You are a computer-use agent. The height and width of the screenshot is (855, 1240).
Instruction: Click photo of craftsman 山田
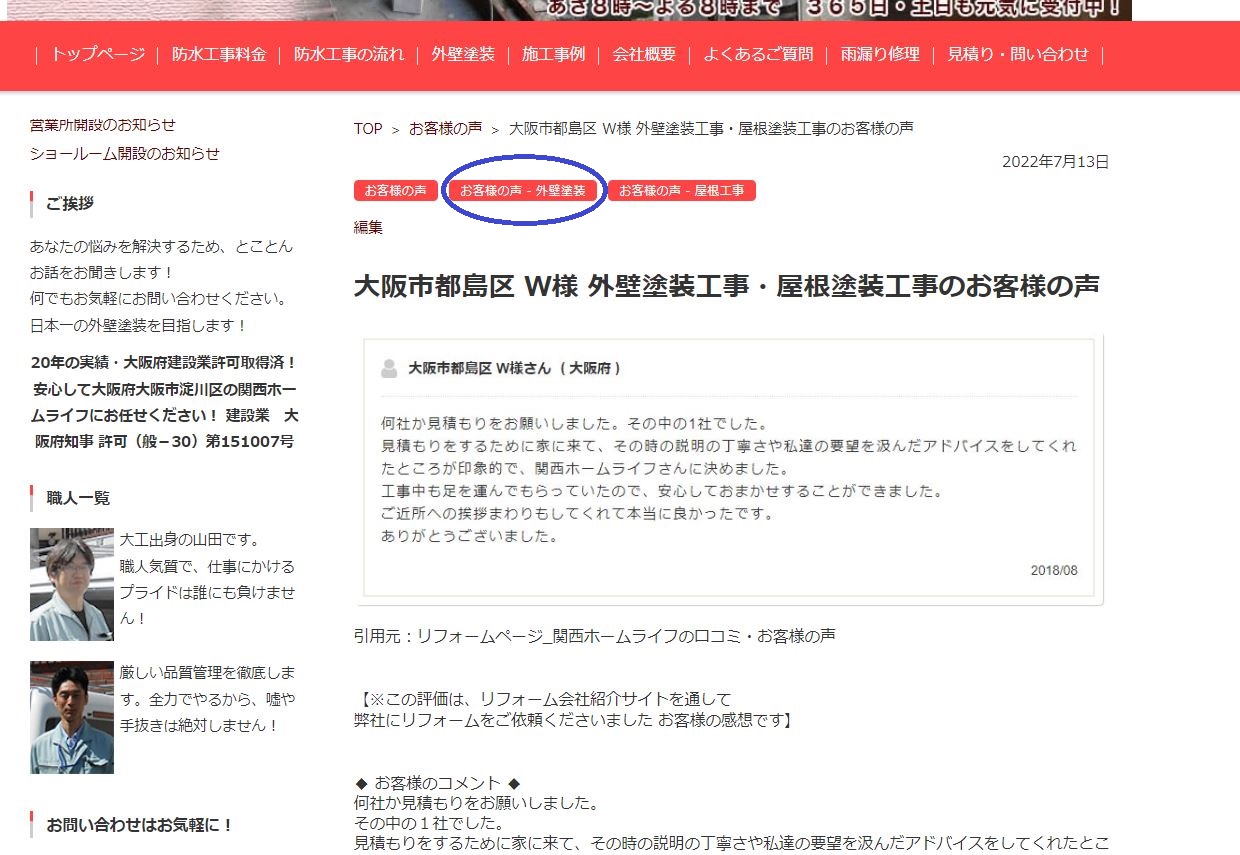(72, 584)
